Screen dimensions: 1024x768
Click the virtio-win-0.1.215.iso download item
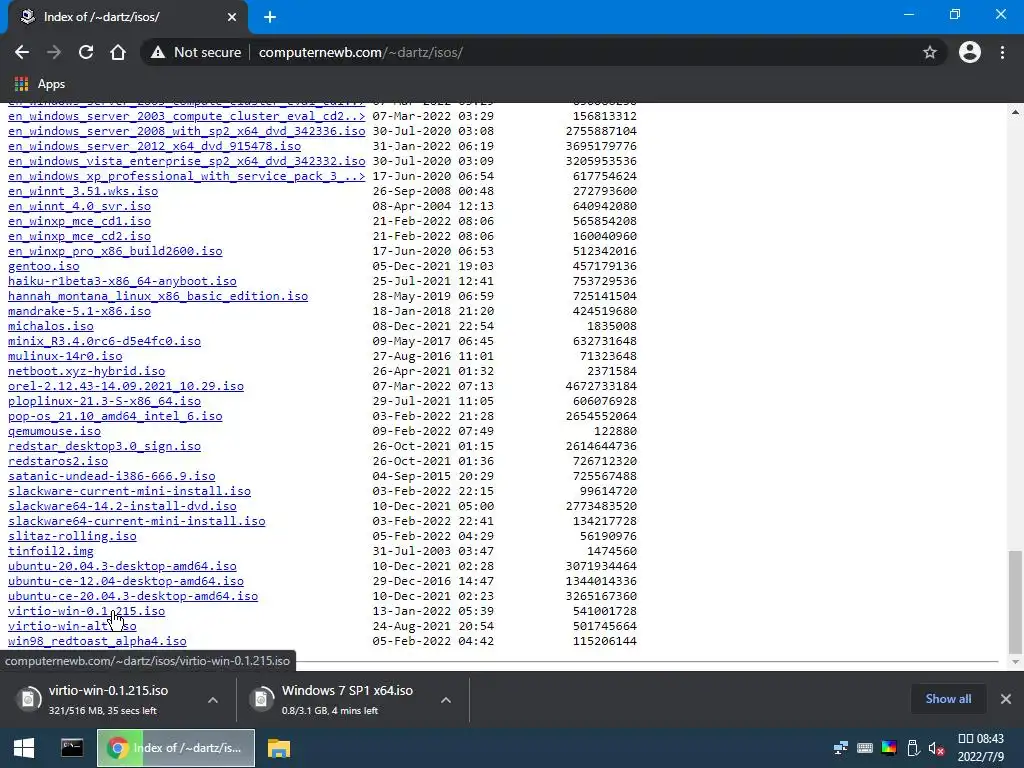(108, 699)
